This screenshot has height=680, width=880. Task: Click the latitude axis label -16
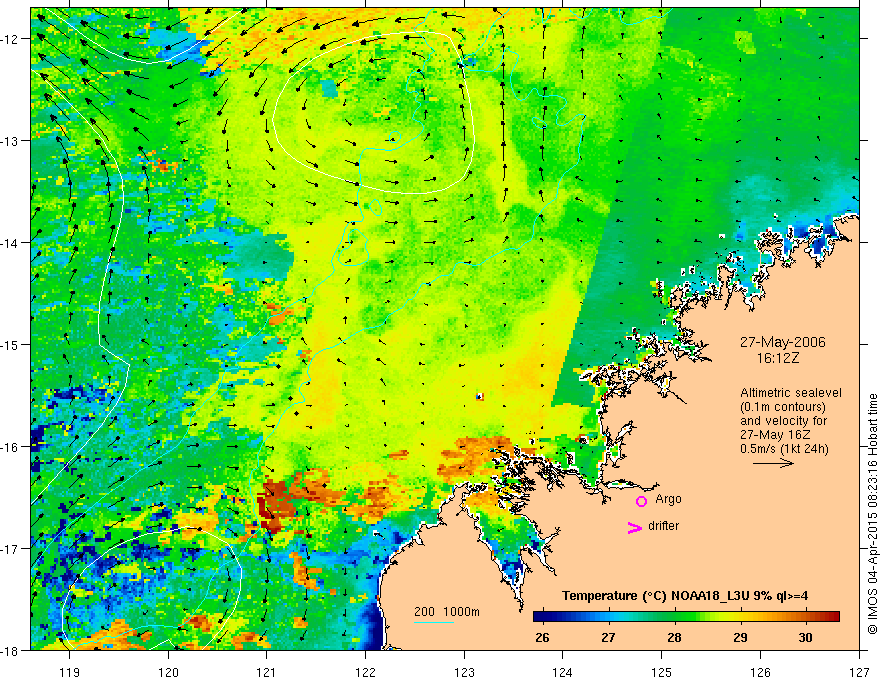10,447
